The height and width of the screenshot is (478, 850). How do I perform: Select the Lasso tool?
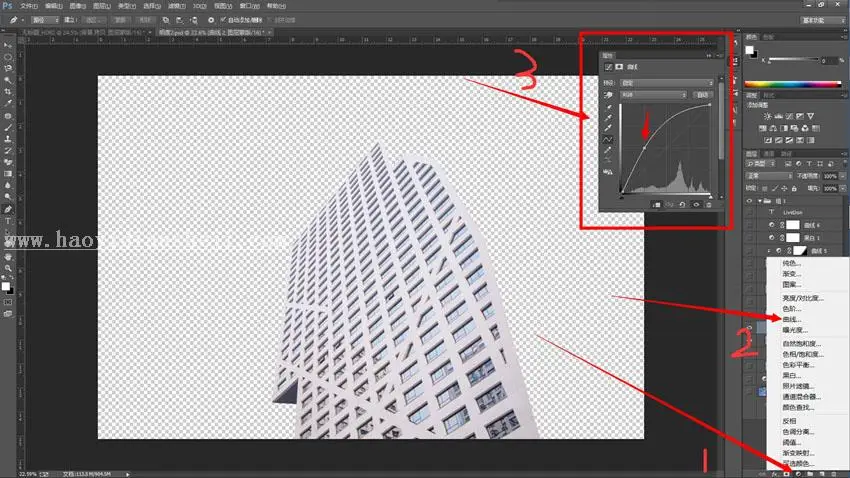(8, 68)
